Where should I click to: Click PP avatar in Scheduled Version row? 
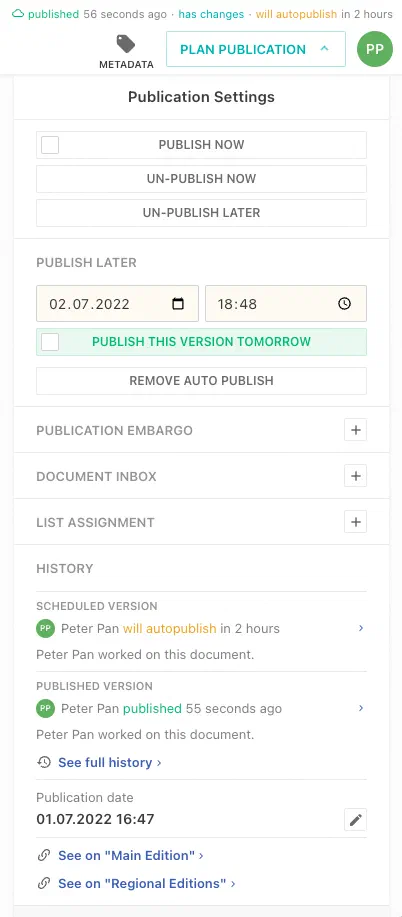46,629
